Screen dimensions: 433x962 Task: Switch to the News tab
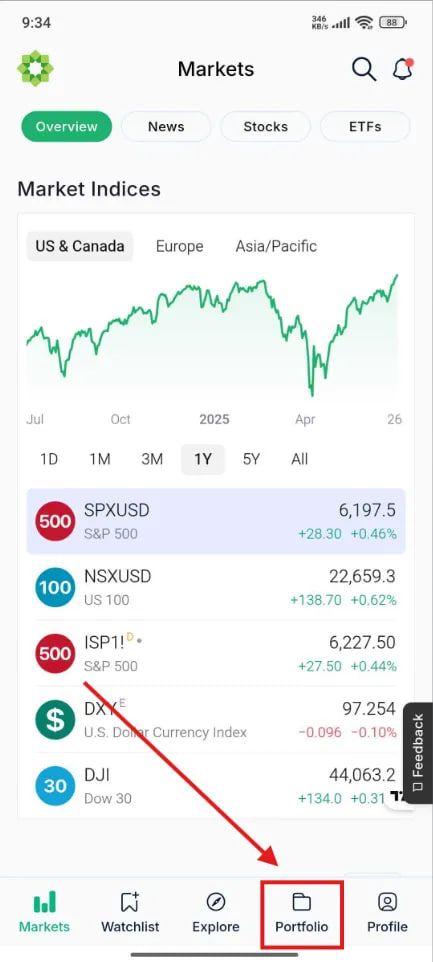[166, 127]
